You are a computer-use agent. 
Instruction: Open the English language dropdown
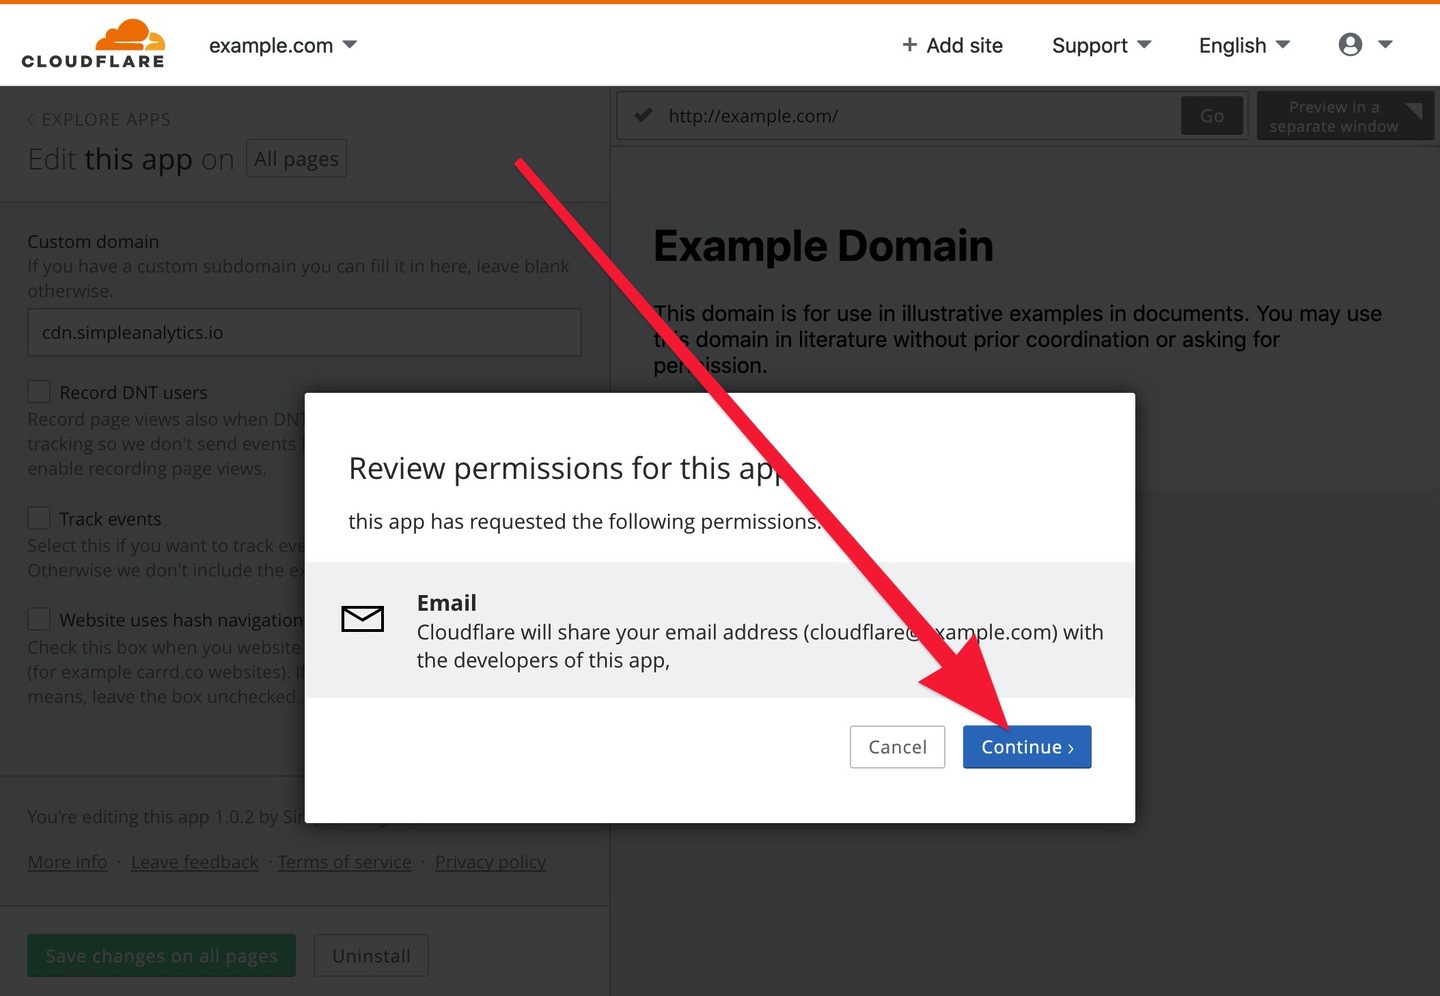pyautogui.click(x=1244, y=45)
